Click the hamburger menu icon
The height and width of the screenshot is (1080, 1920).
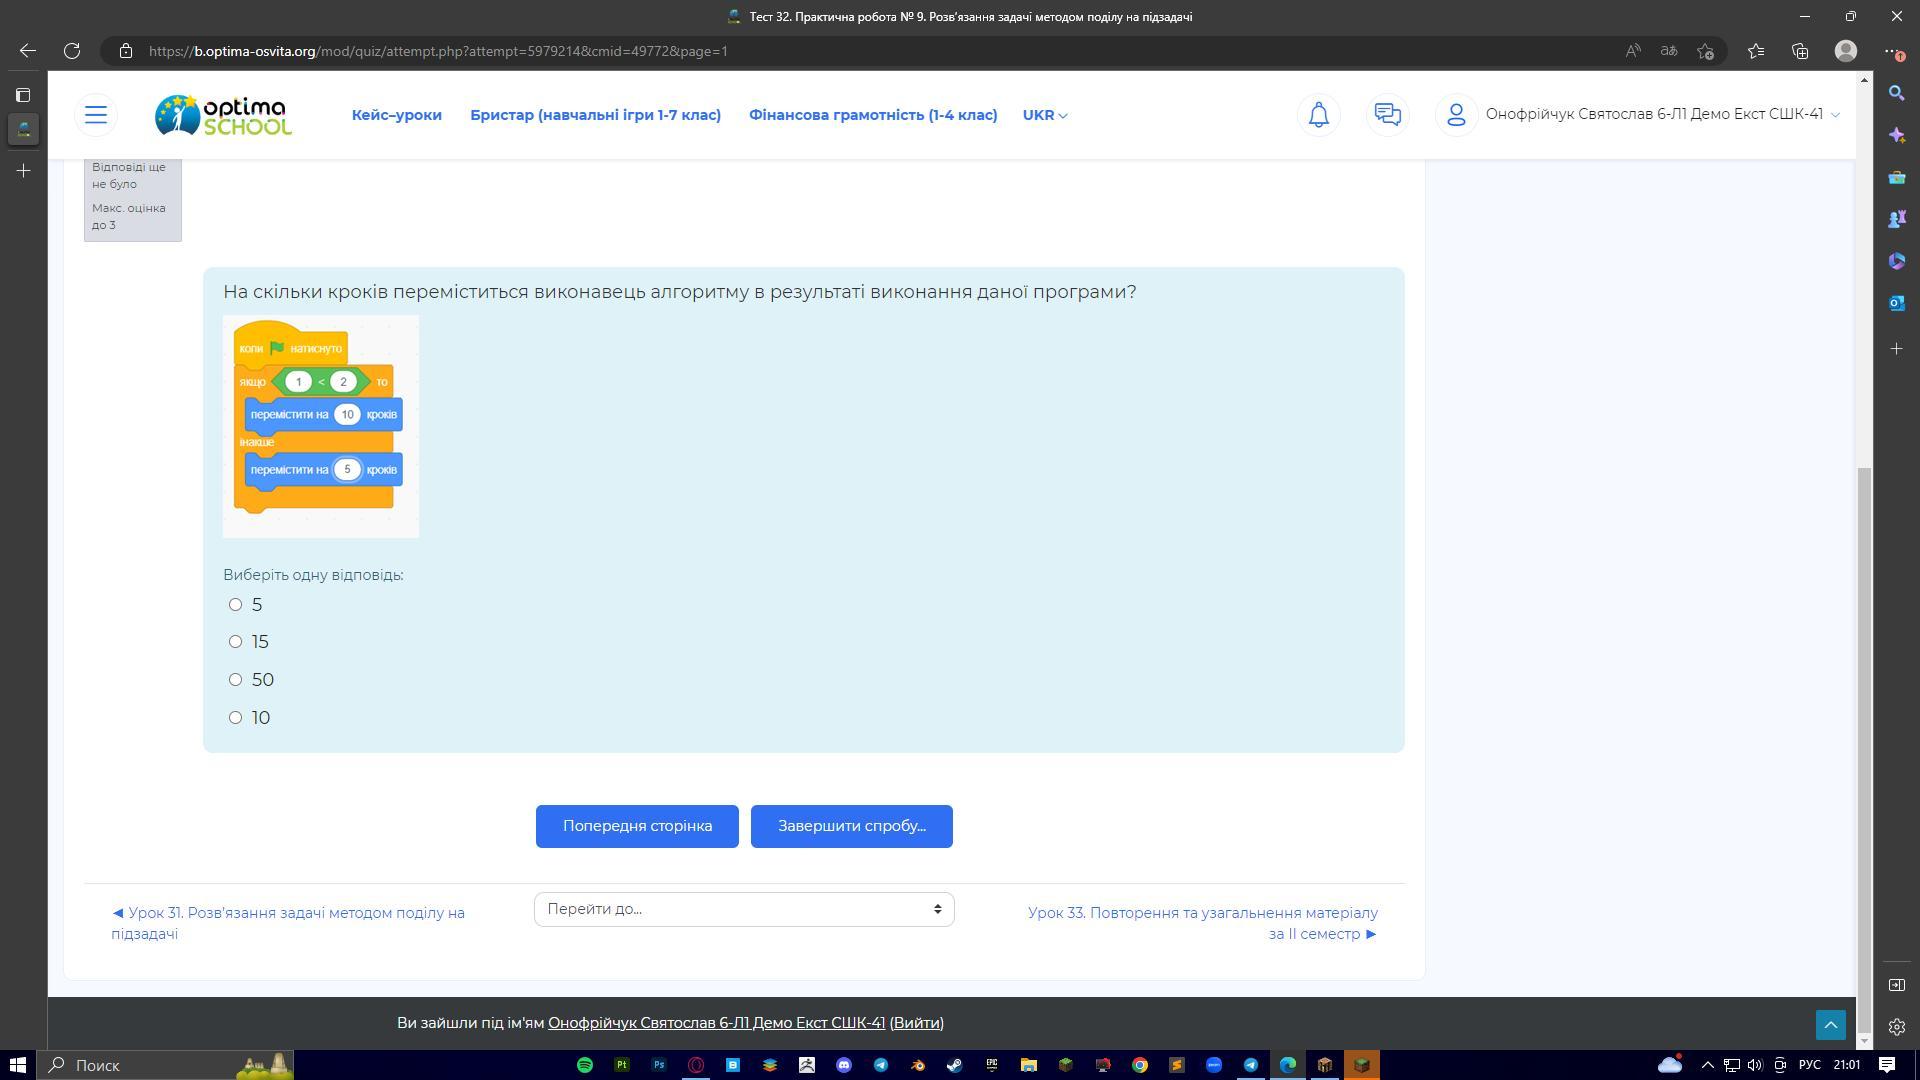[96, 115]
